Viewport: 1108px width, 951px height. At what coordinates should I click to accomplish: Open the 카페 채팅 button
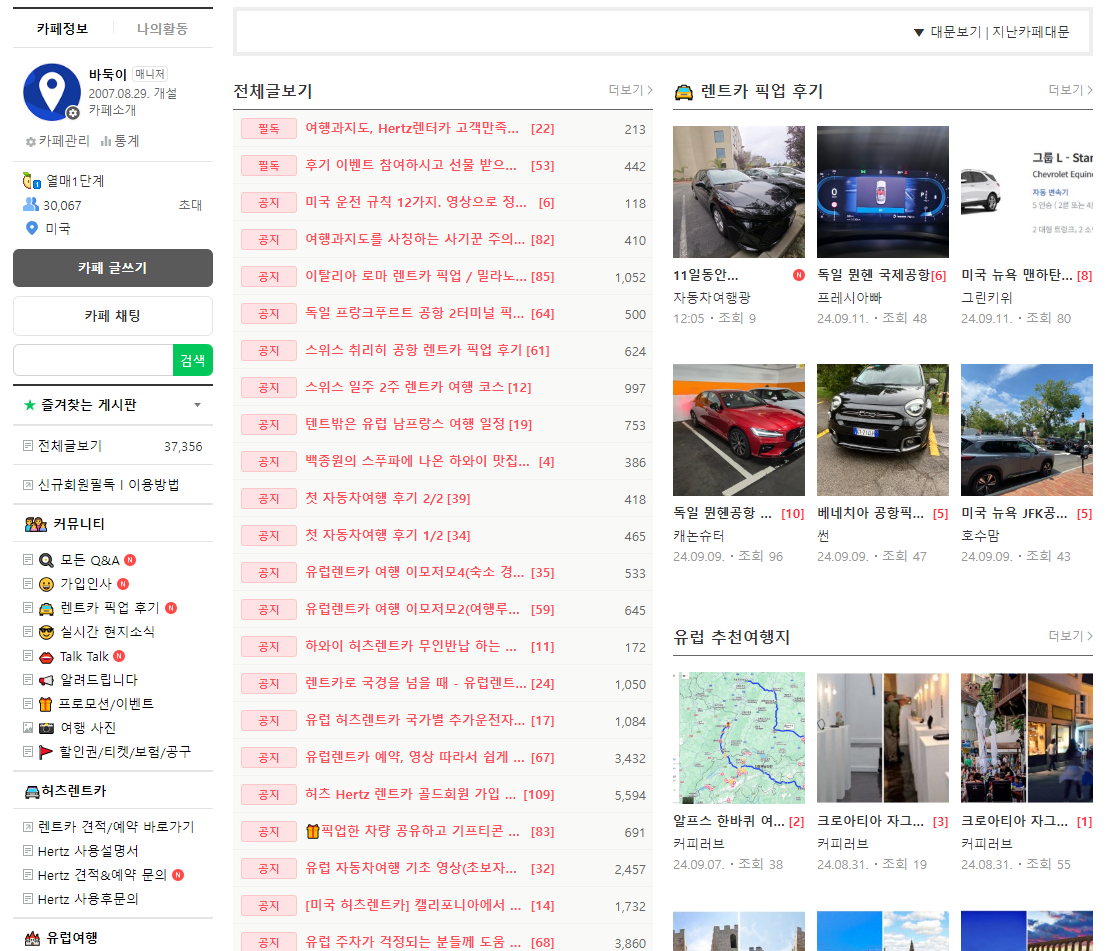point(112,316)
